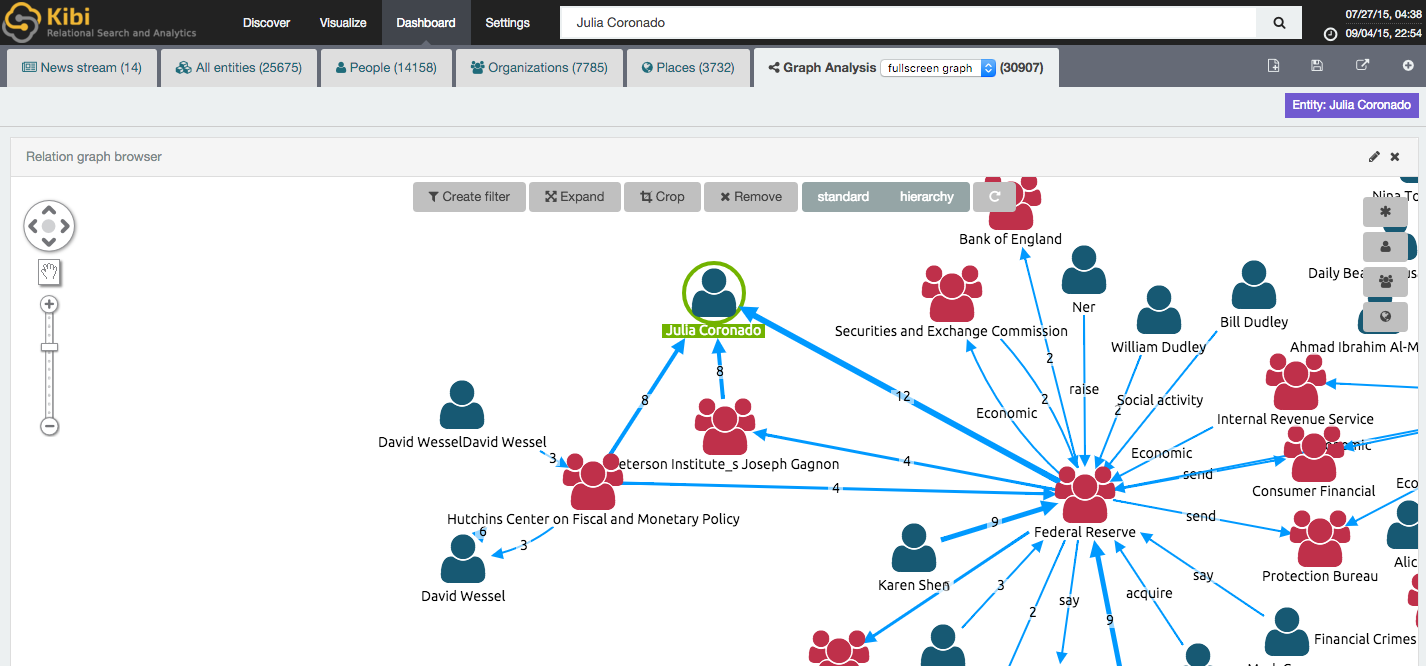Image resolution: width=1426 pixels, height=666 pixels.
Task: Switch graph layout to hierarchy
Action: click(927, 197)
